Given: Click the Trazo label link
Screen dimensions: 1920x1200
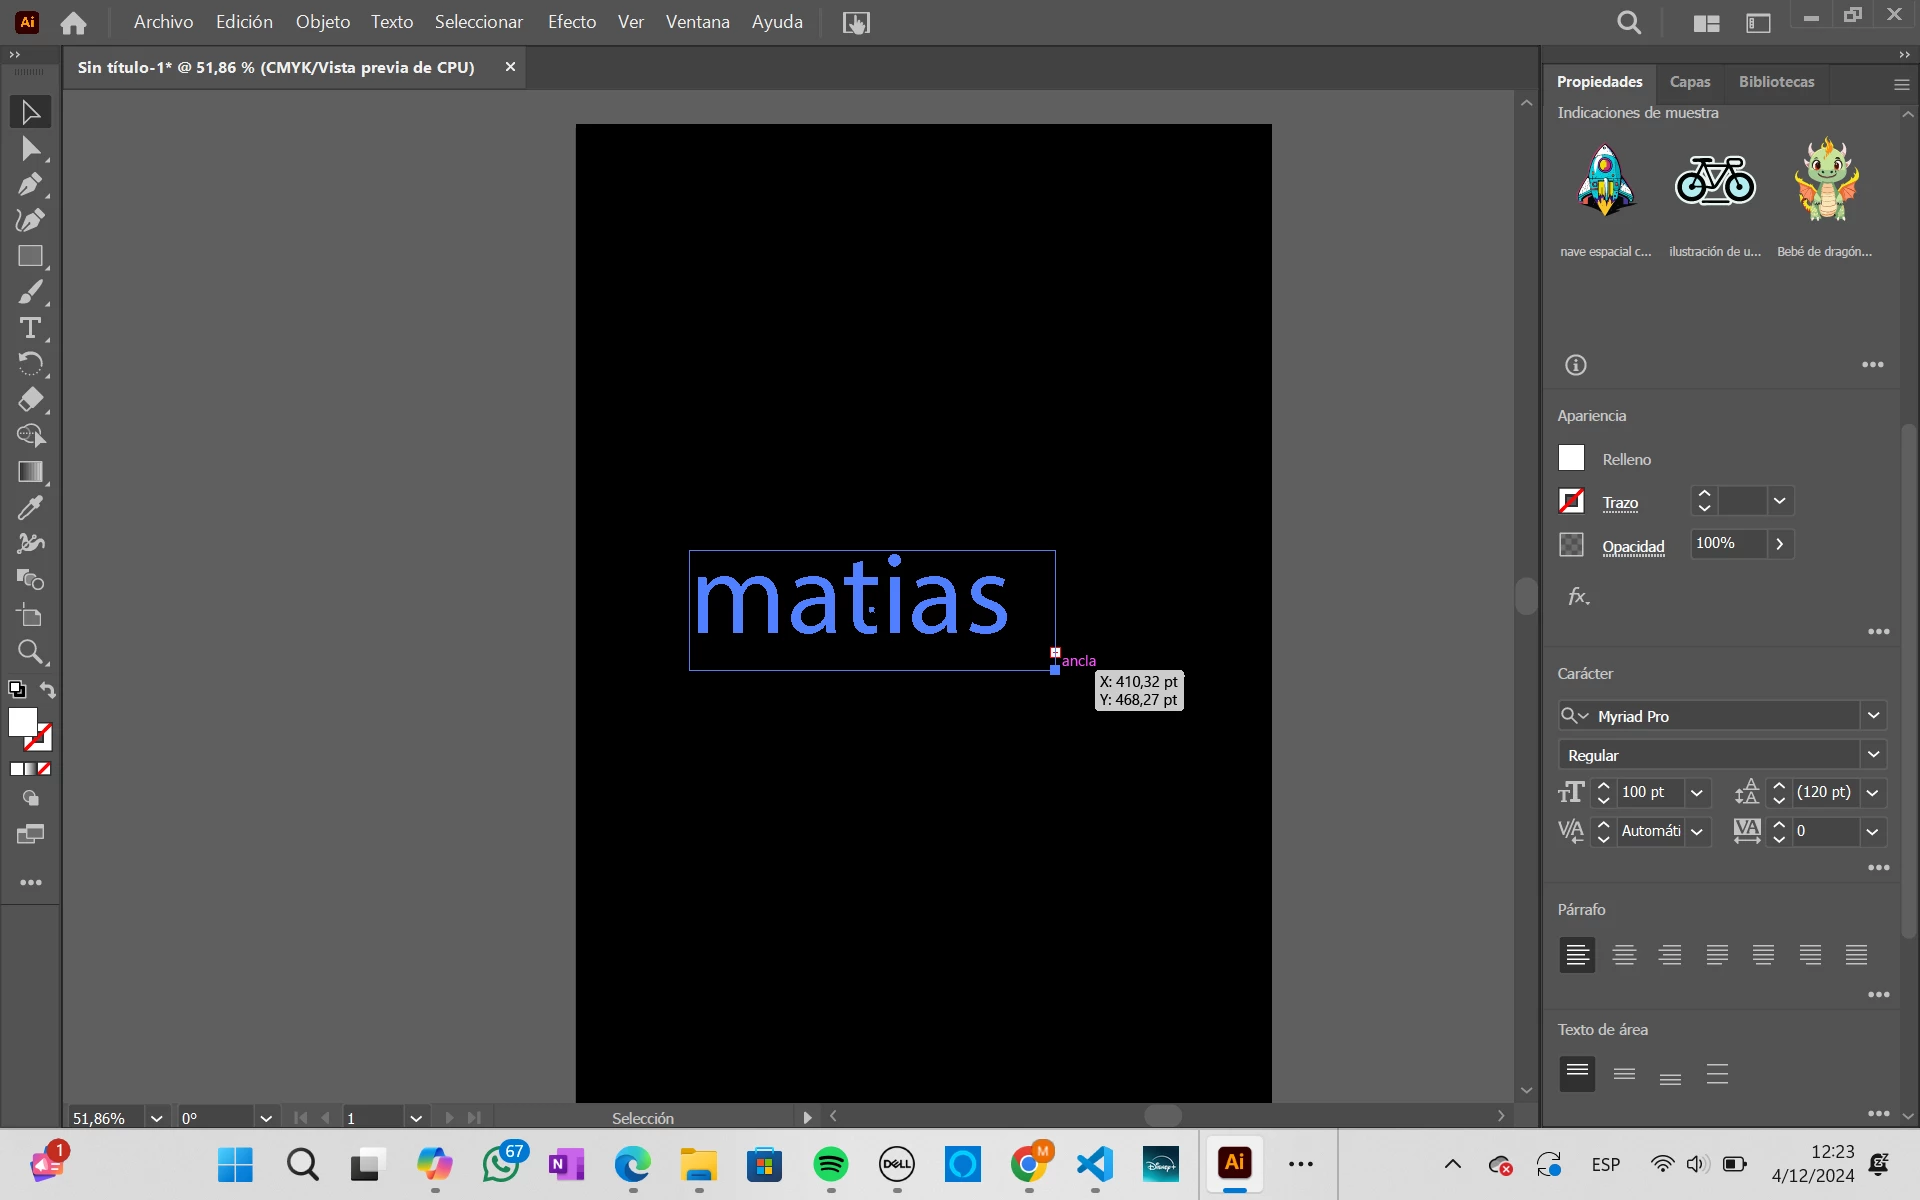Looking at the screenshot, I should (1620, 503).
